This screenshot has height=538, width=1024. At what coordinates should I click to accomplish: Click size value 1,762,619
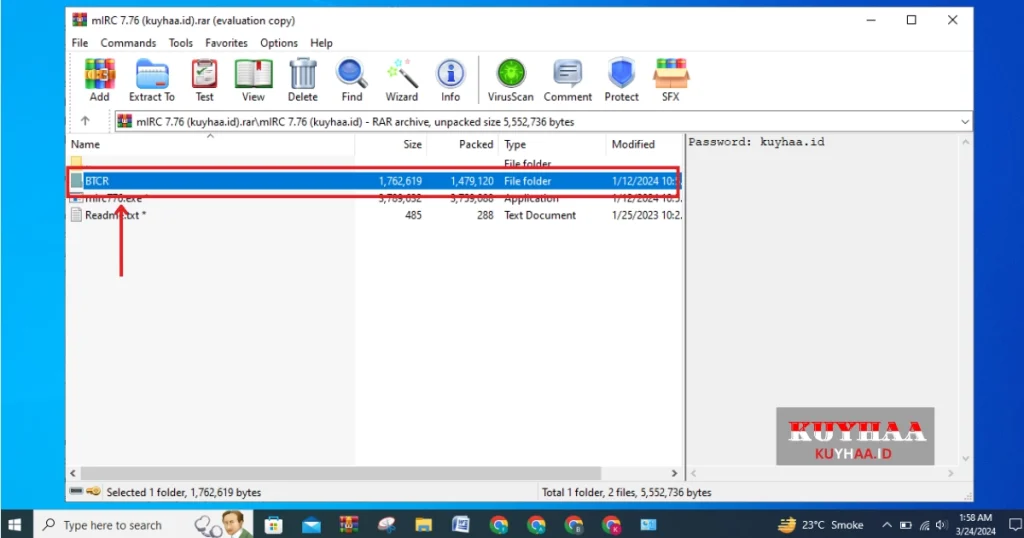pos(400,181)
